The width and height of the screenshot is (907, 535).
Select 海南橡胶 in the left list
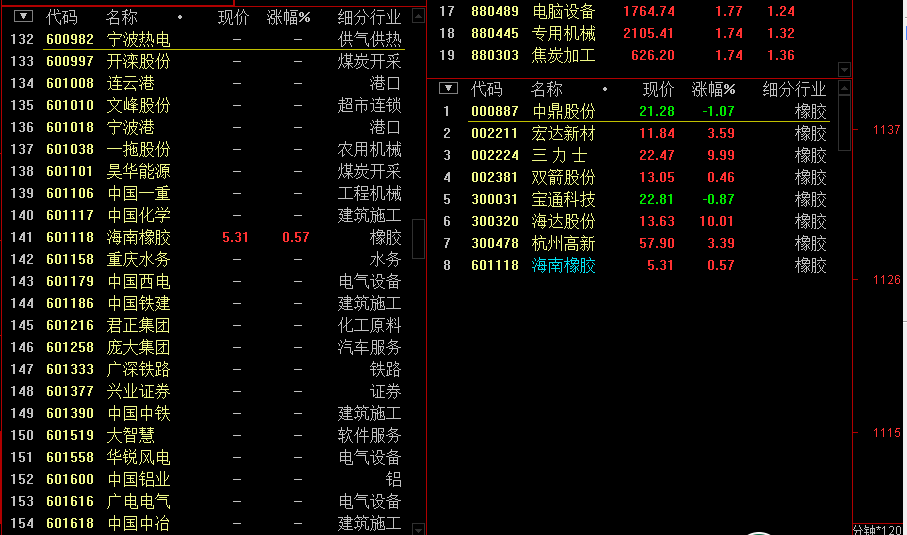[207, 237]
